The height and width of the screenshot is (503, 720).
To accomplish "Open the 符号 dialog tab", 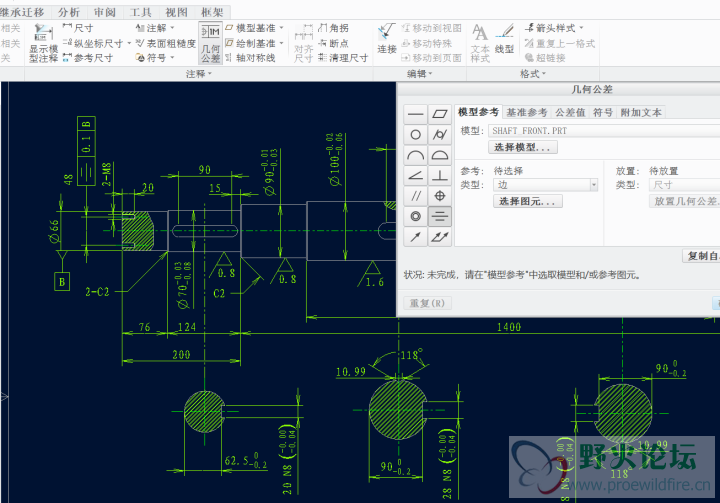I will (602, 113).
